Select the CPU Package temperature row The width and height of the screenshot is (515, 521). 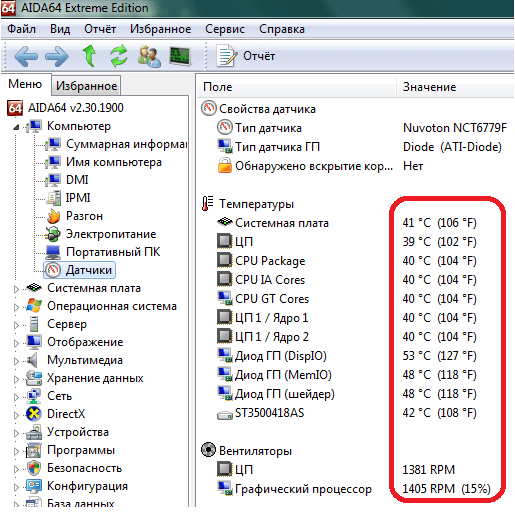click(347, 261)
